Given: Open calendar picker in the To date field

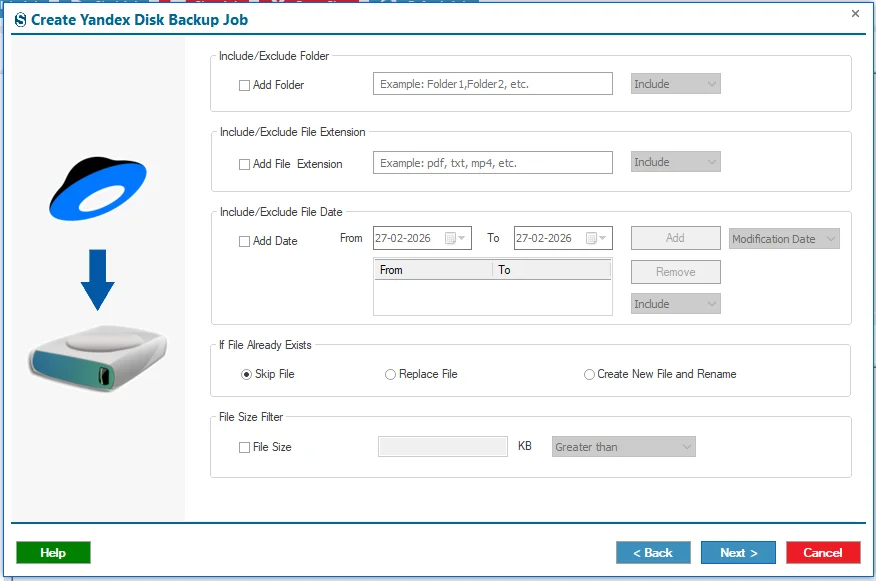Looking at the screenshot, I should (x=596, y=239).
